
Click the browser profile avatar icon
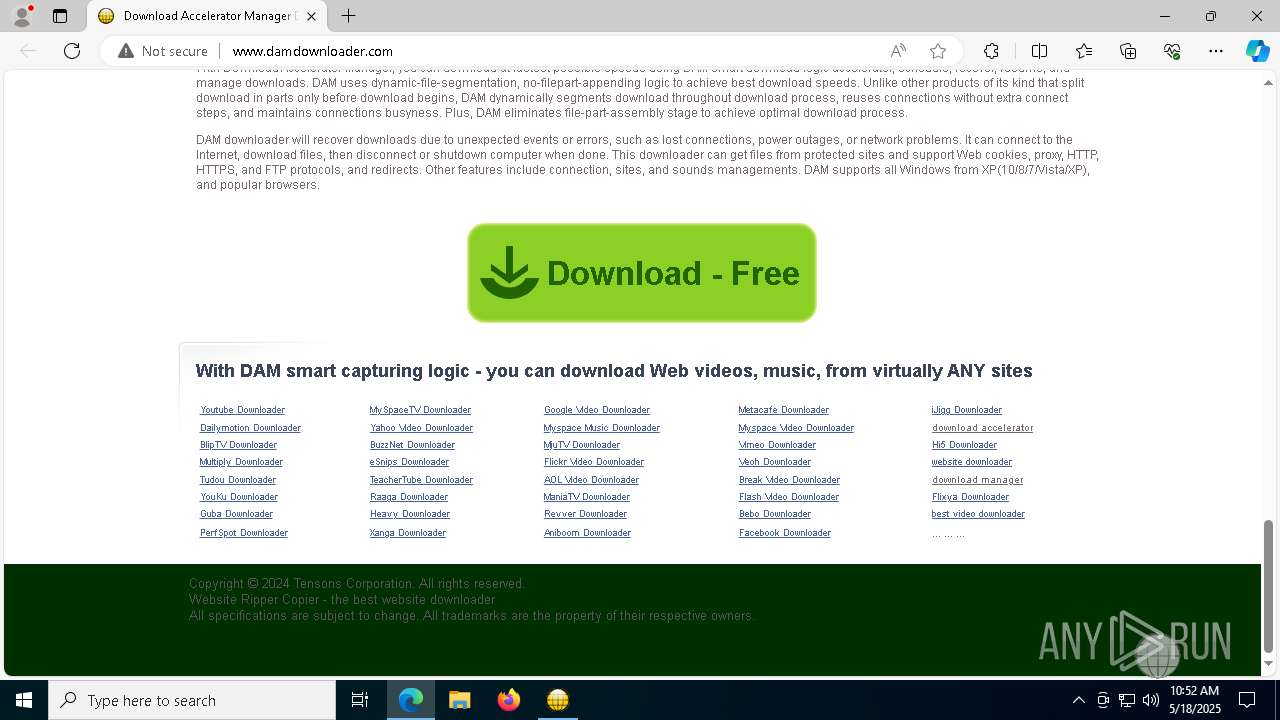22,16
